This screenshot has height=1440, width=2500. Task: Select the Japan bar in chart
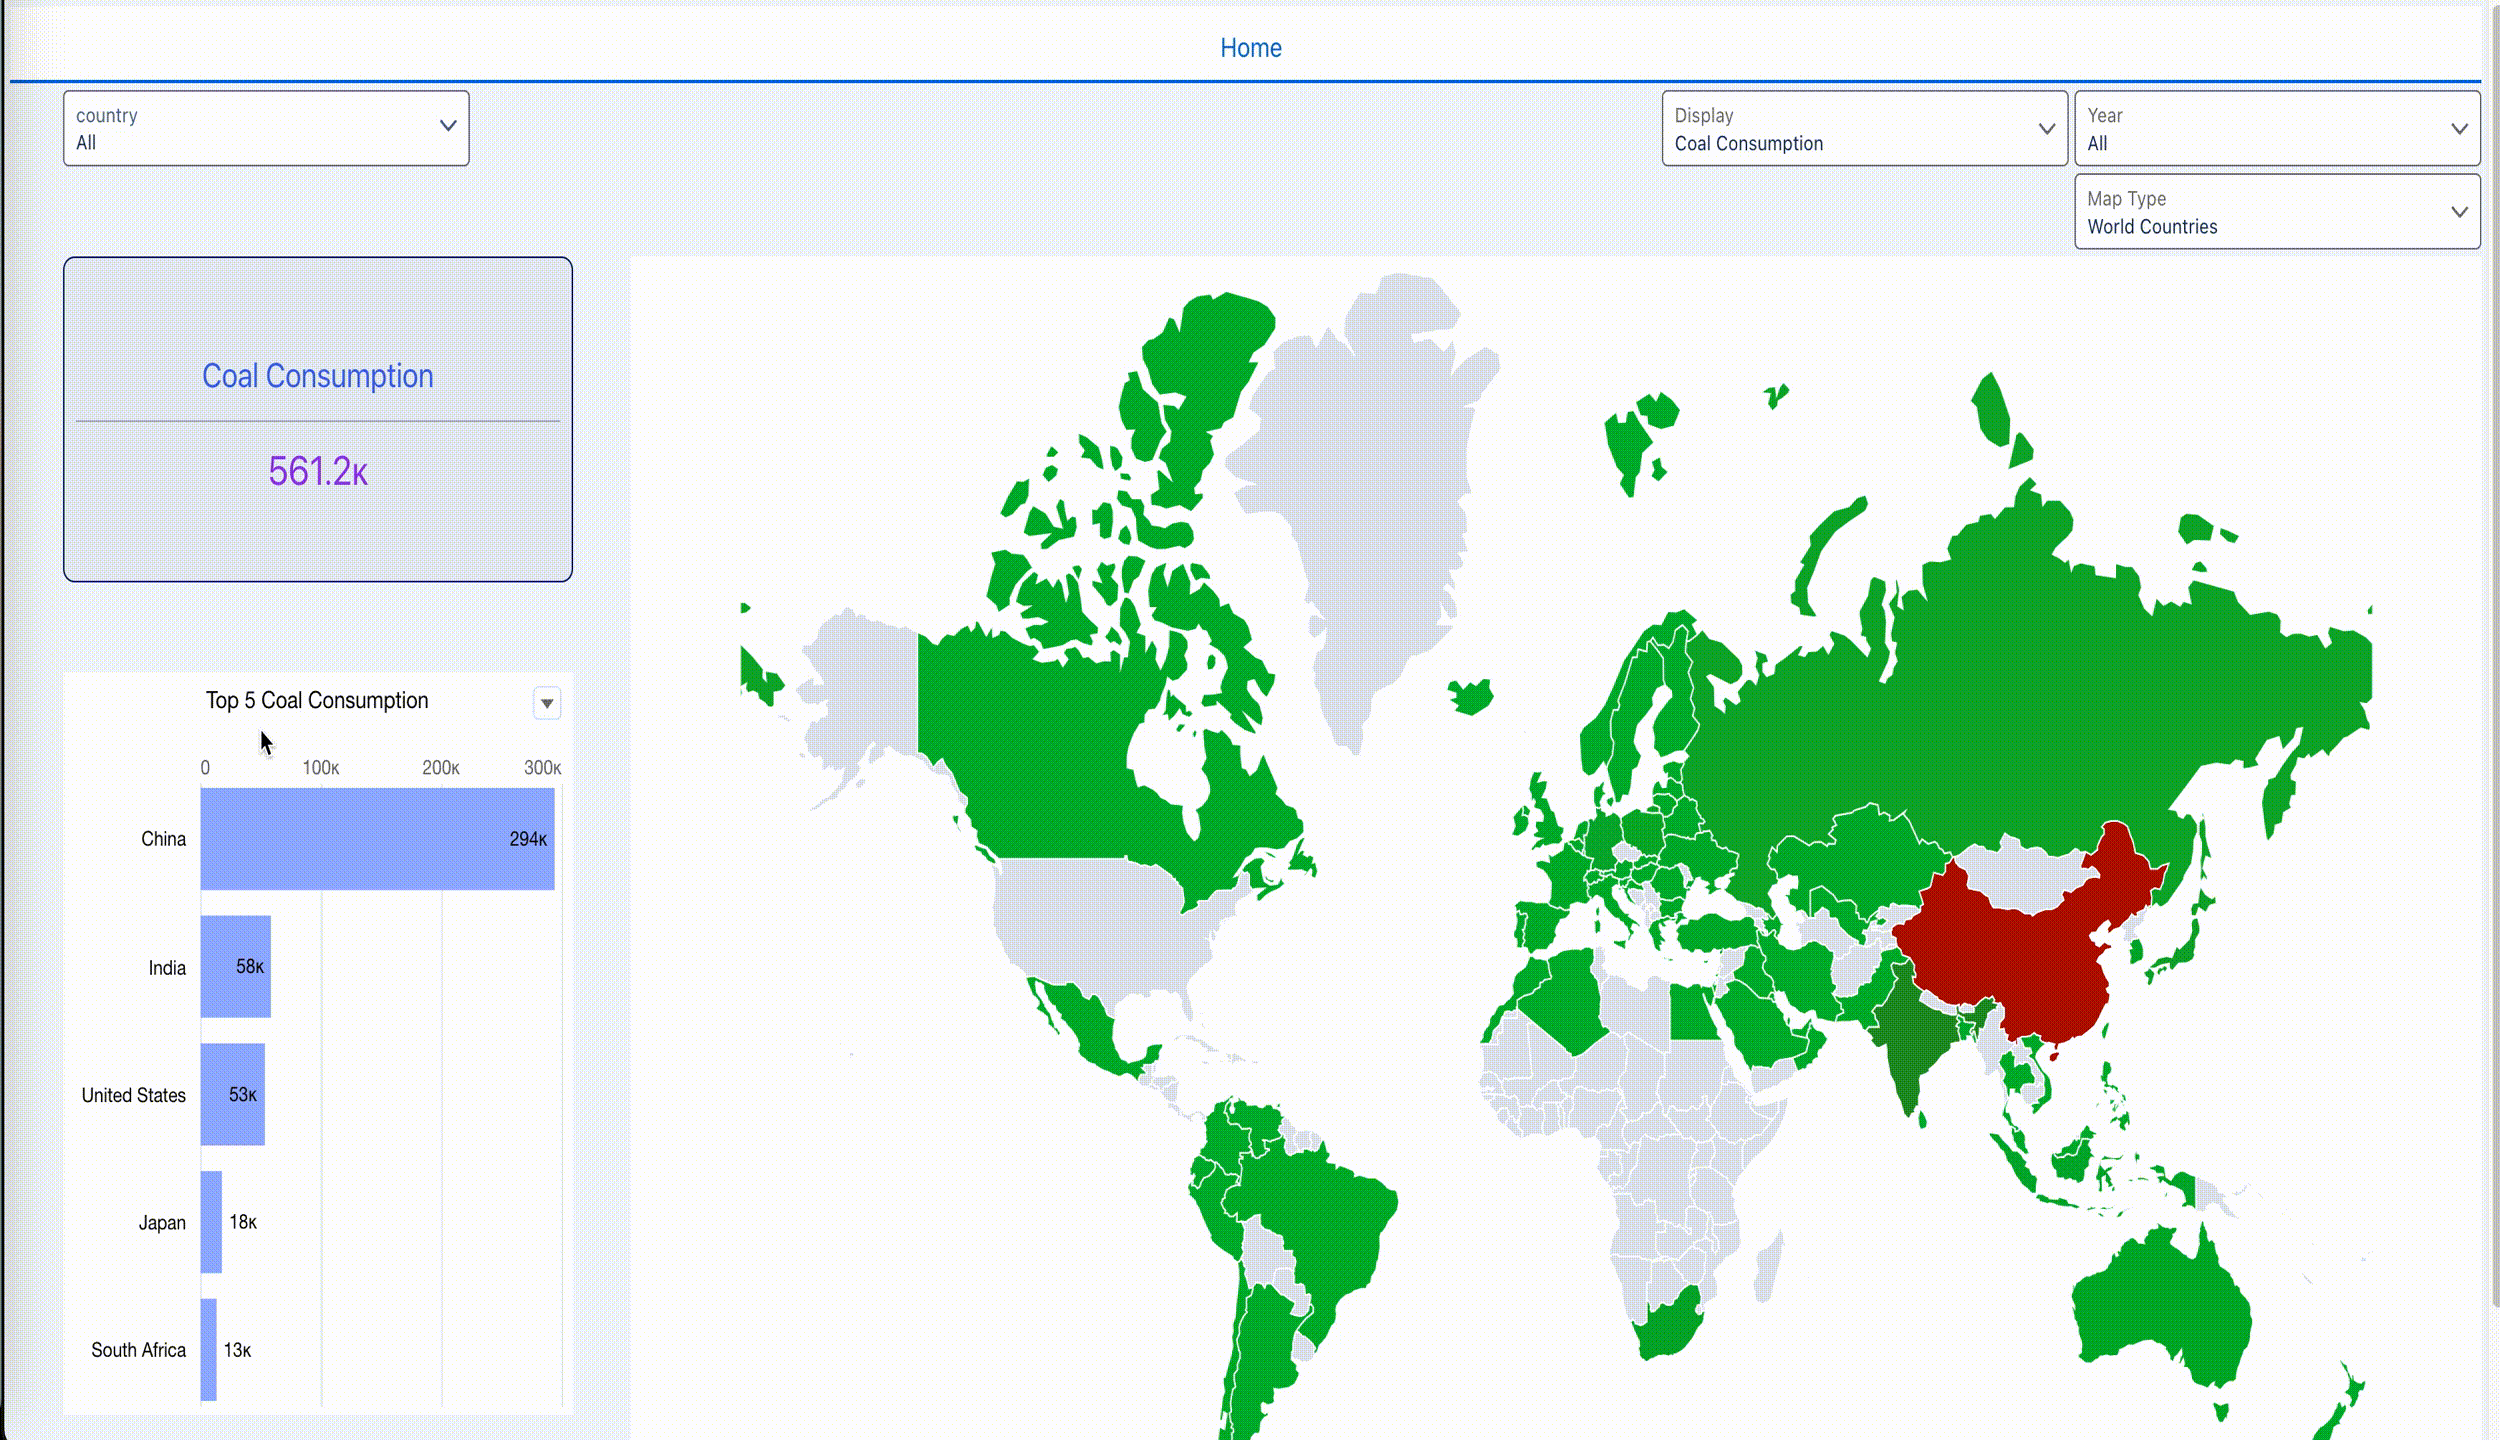pyautogui.click(x=211, y=1222)
